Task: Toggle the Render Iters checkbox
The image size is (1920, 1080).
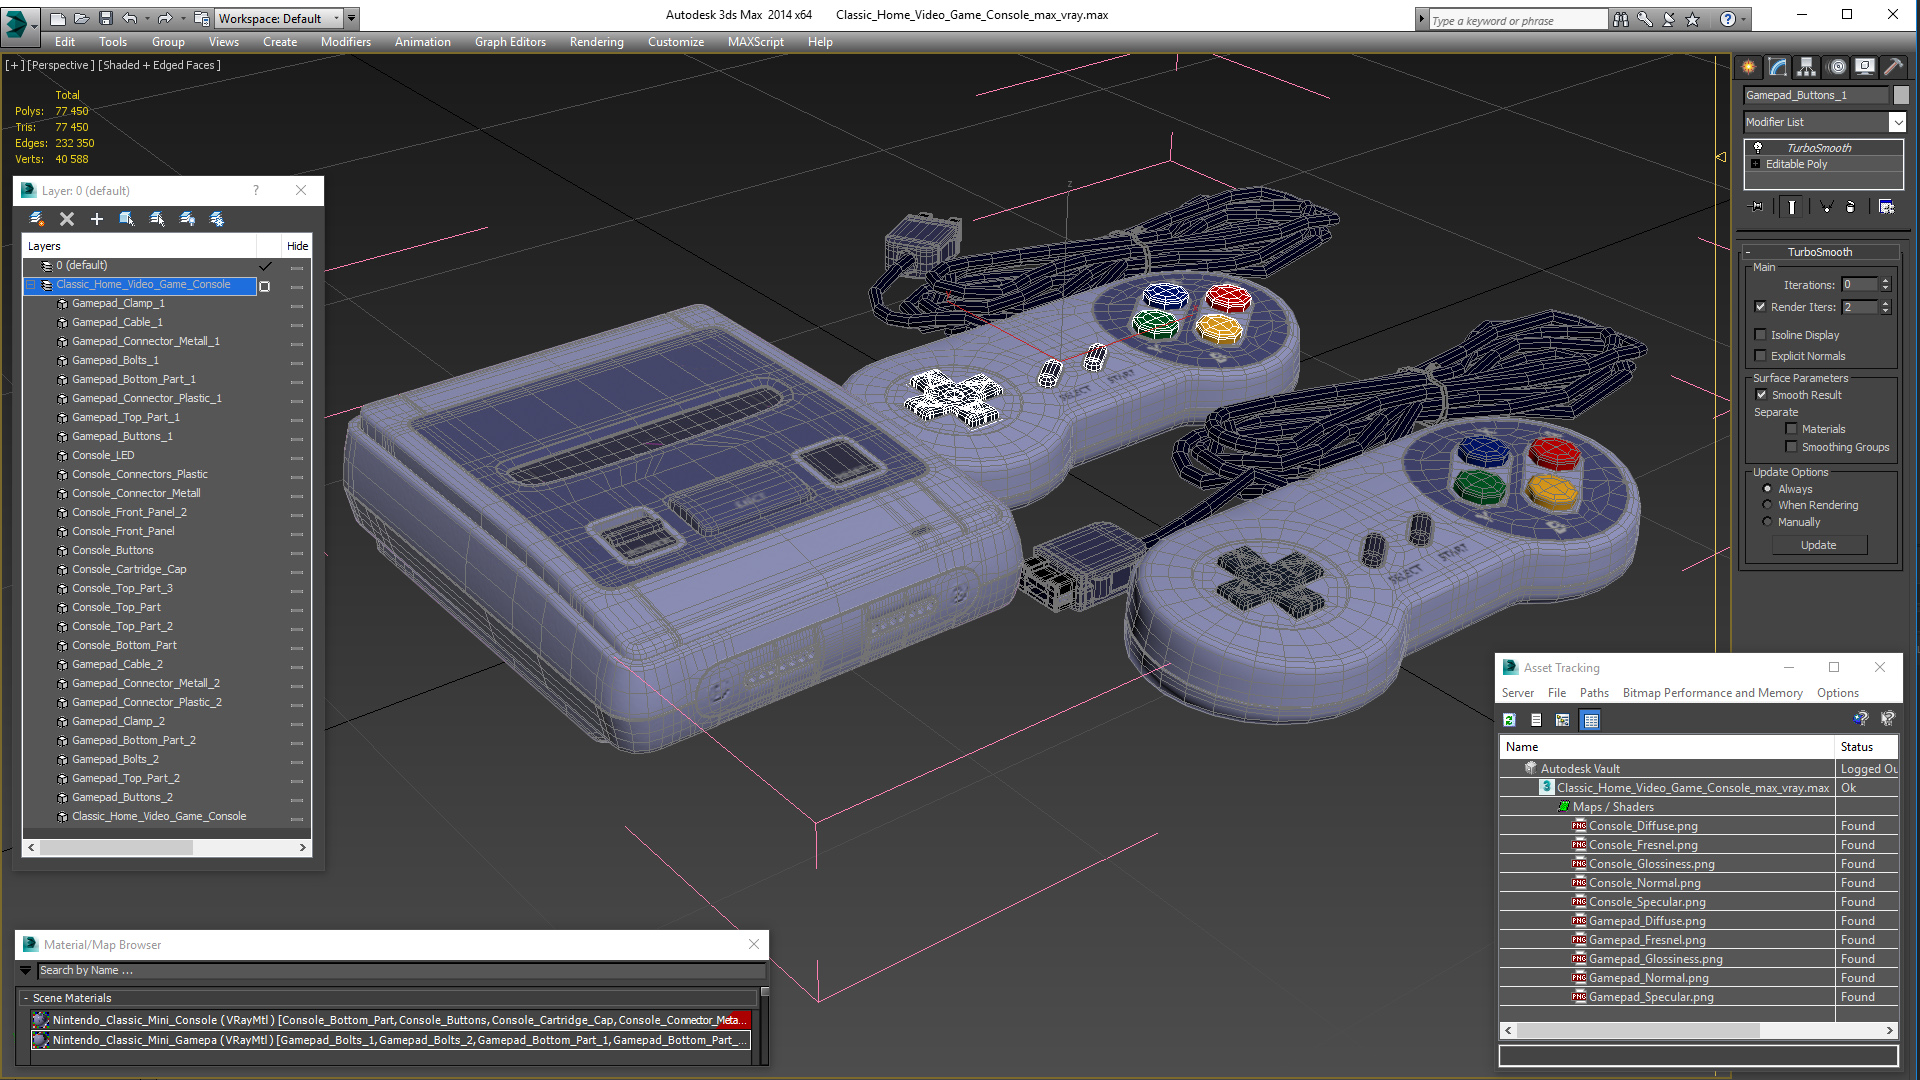Action: 1760,307
